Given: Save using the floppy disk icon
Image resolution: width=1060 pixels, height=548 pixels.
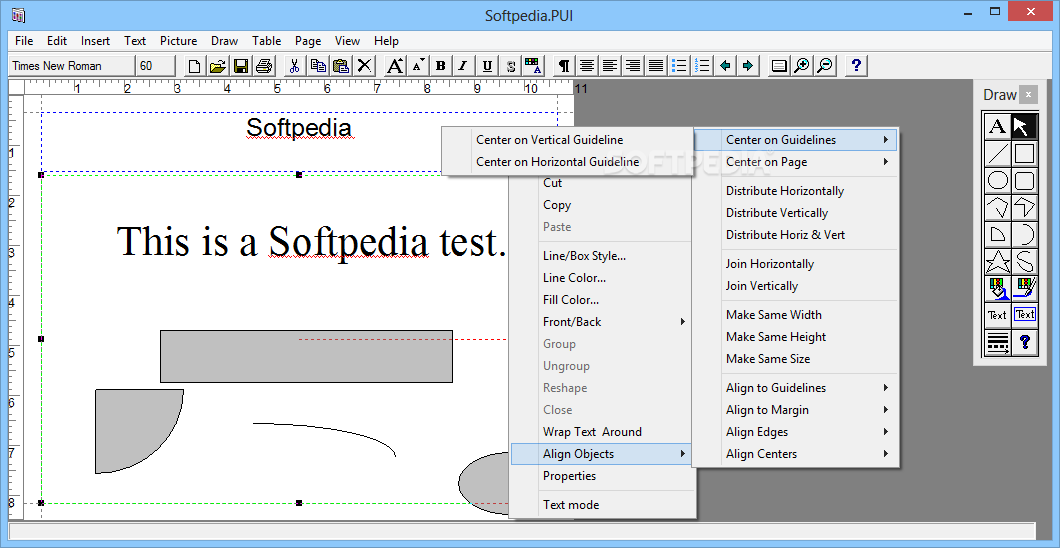Looking at the screenshot, I should click(x=240, y=66).
